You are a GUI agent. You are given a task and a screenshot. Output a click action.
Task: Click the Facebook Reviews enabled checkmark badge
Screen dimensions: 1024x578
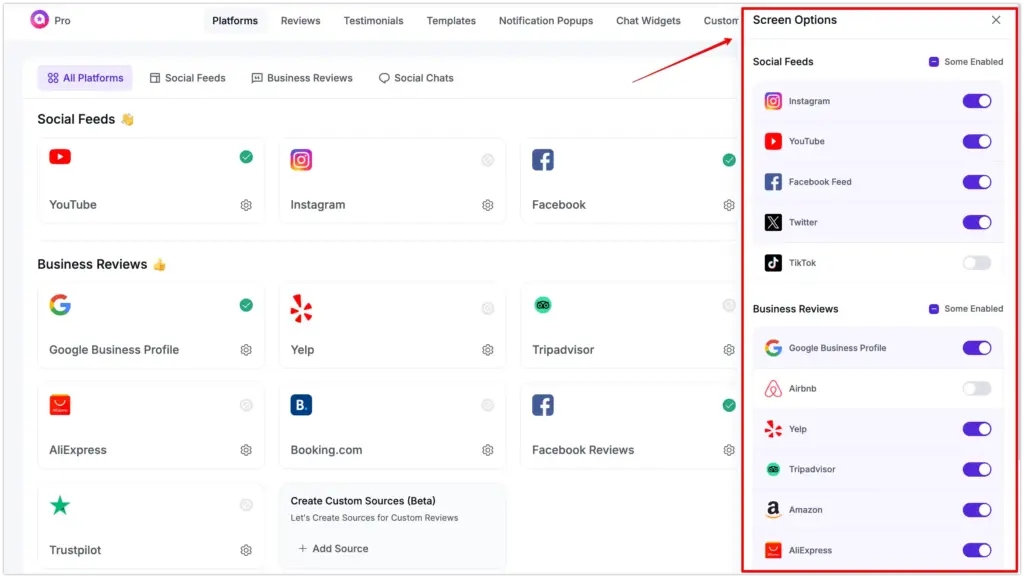pos(729,407)
